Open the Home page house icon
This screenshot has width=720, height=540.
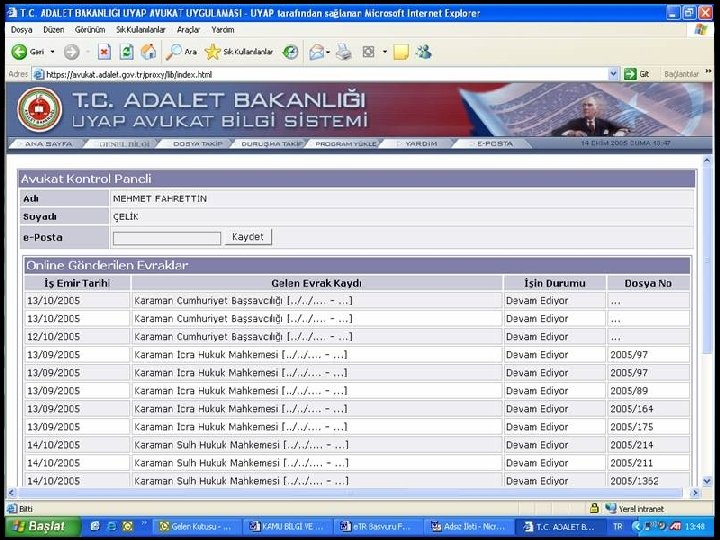pyautogui.click(x=148, y=52)
